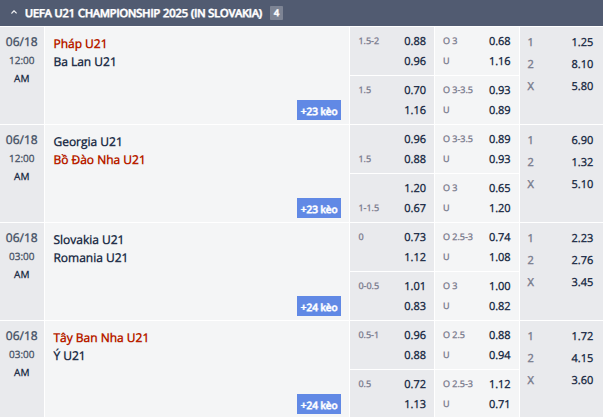Open +23 kèo for Georgia U21 match
The image size is (603, 417).
tap(320, 209)
